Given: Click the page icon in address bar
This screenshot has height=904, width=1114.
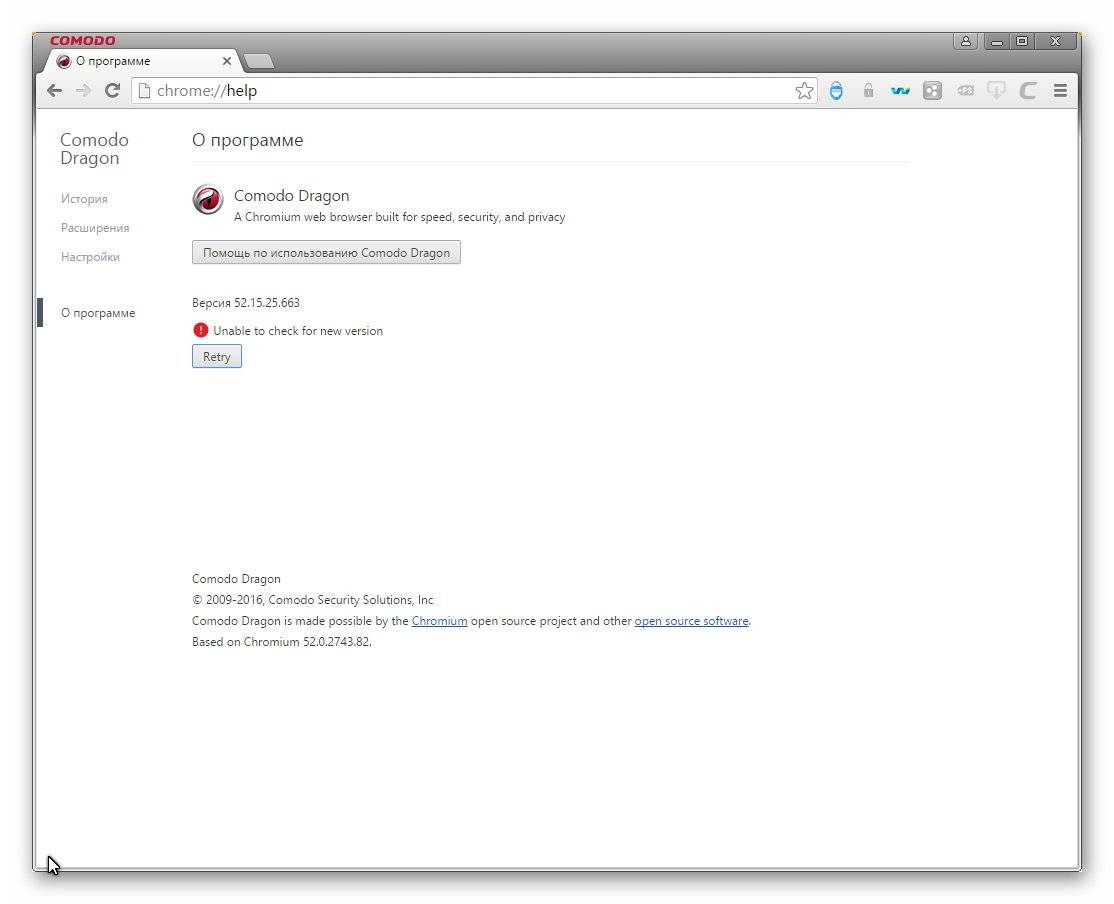Looking at the screenshot, I should [144, 90].
